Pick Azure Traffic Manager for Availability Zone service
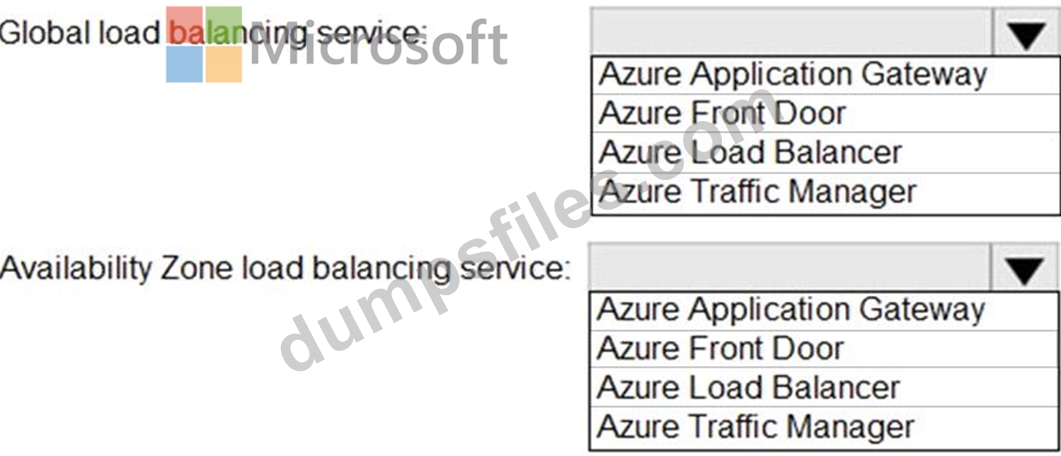Viewport: 1061px width, 456px height. (823, 428)
